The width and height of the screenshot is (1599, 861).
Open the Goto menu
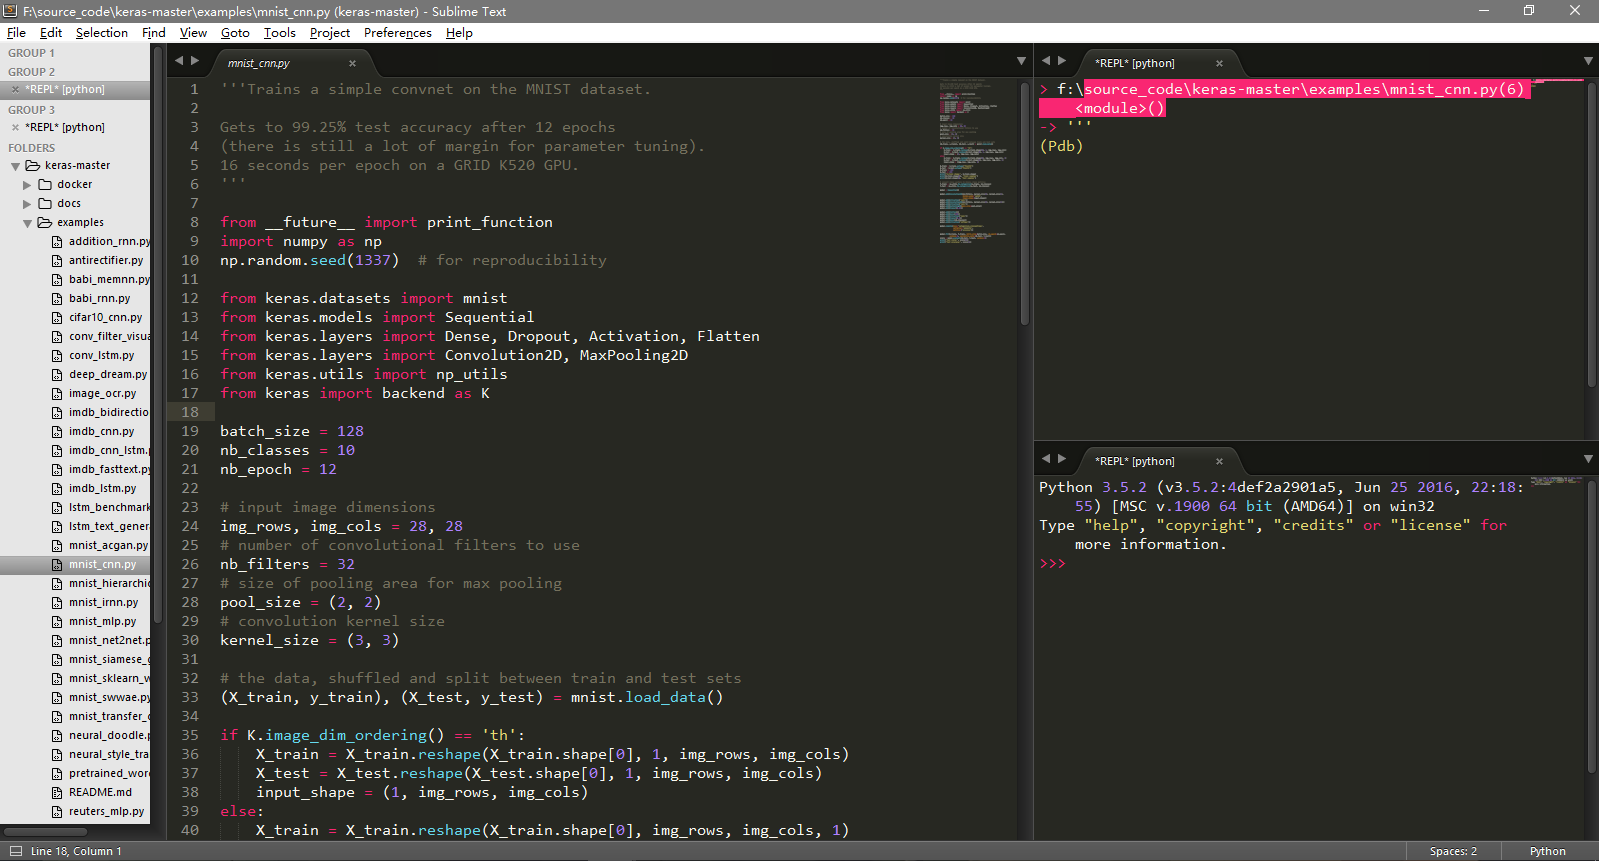(x=235, y=33)
